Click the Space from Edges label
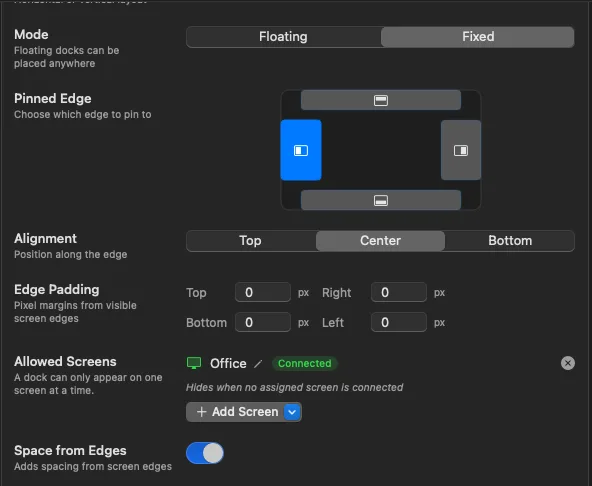Image resolution: width=592 pixels, height=486 pixels. tap(70, 451)
